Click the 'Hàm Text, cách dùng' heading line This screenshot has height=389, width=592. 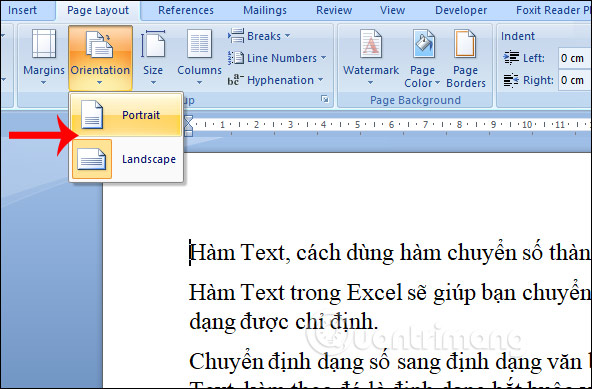click(389, 252)
